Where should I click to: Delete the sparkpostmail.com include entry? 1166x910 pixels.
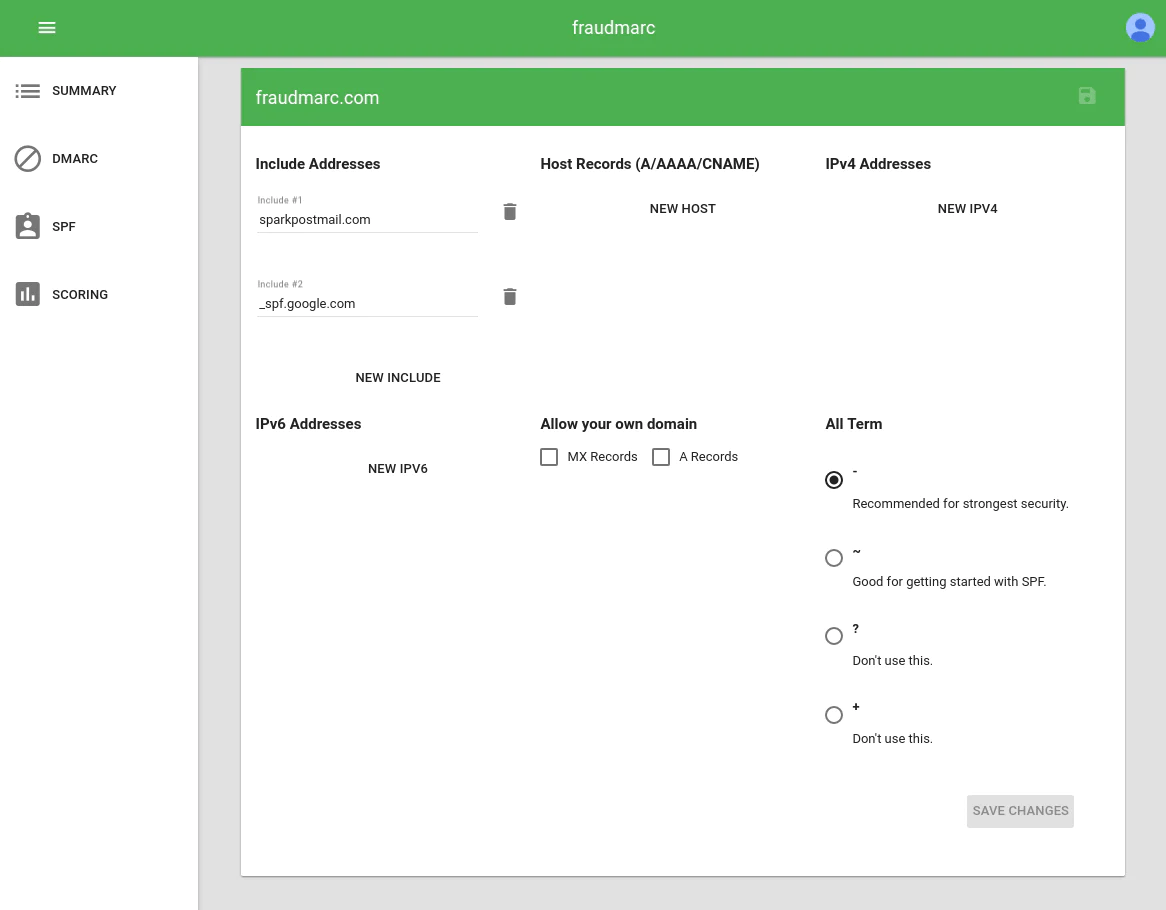pos(510,212)
